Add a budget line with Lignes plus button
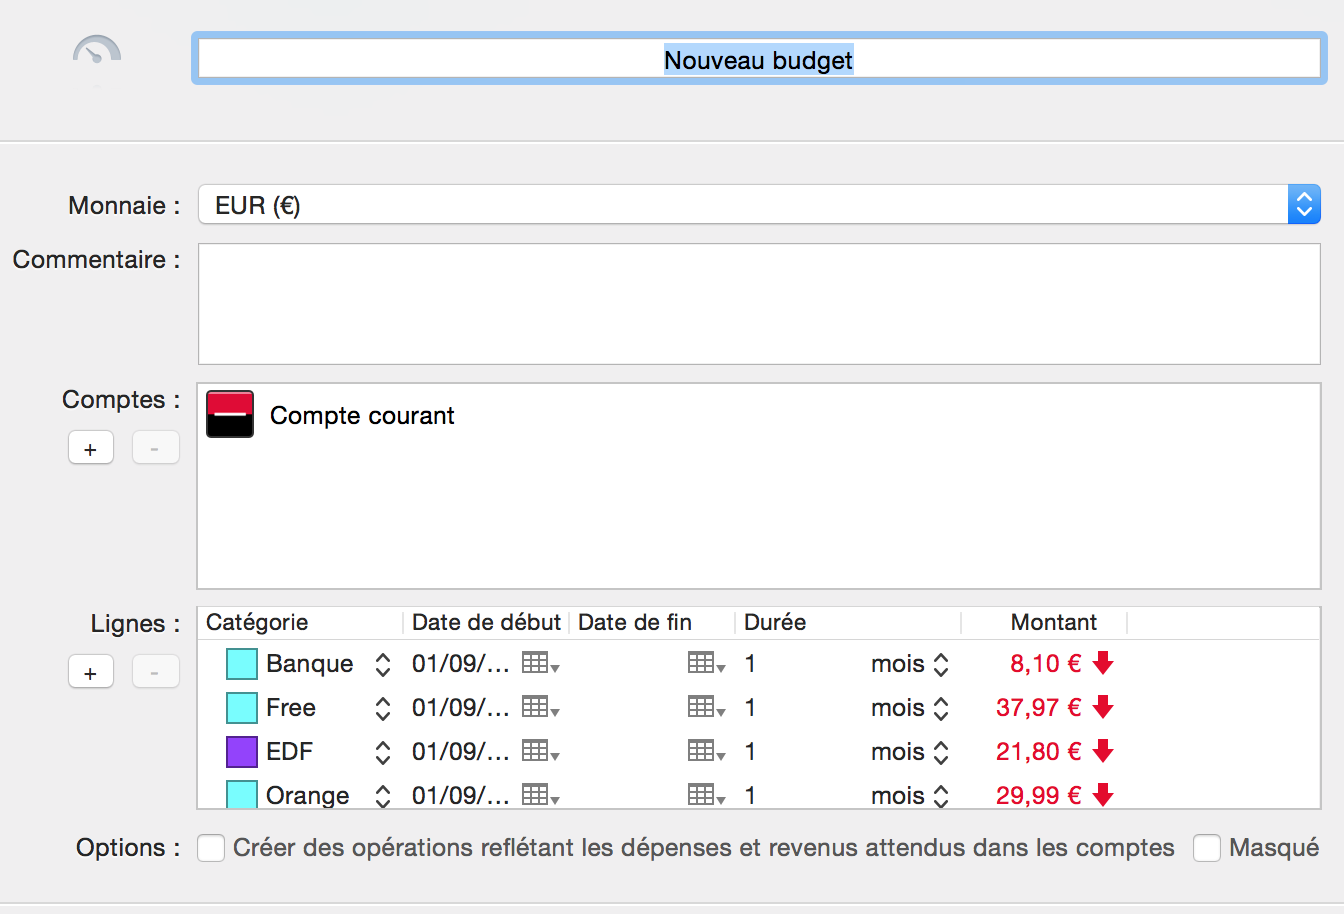 (x=91, y=672)
